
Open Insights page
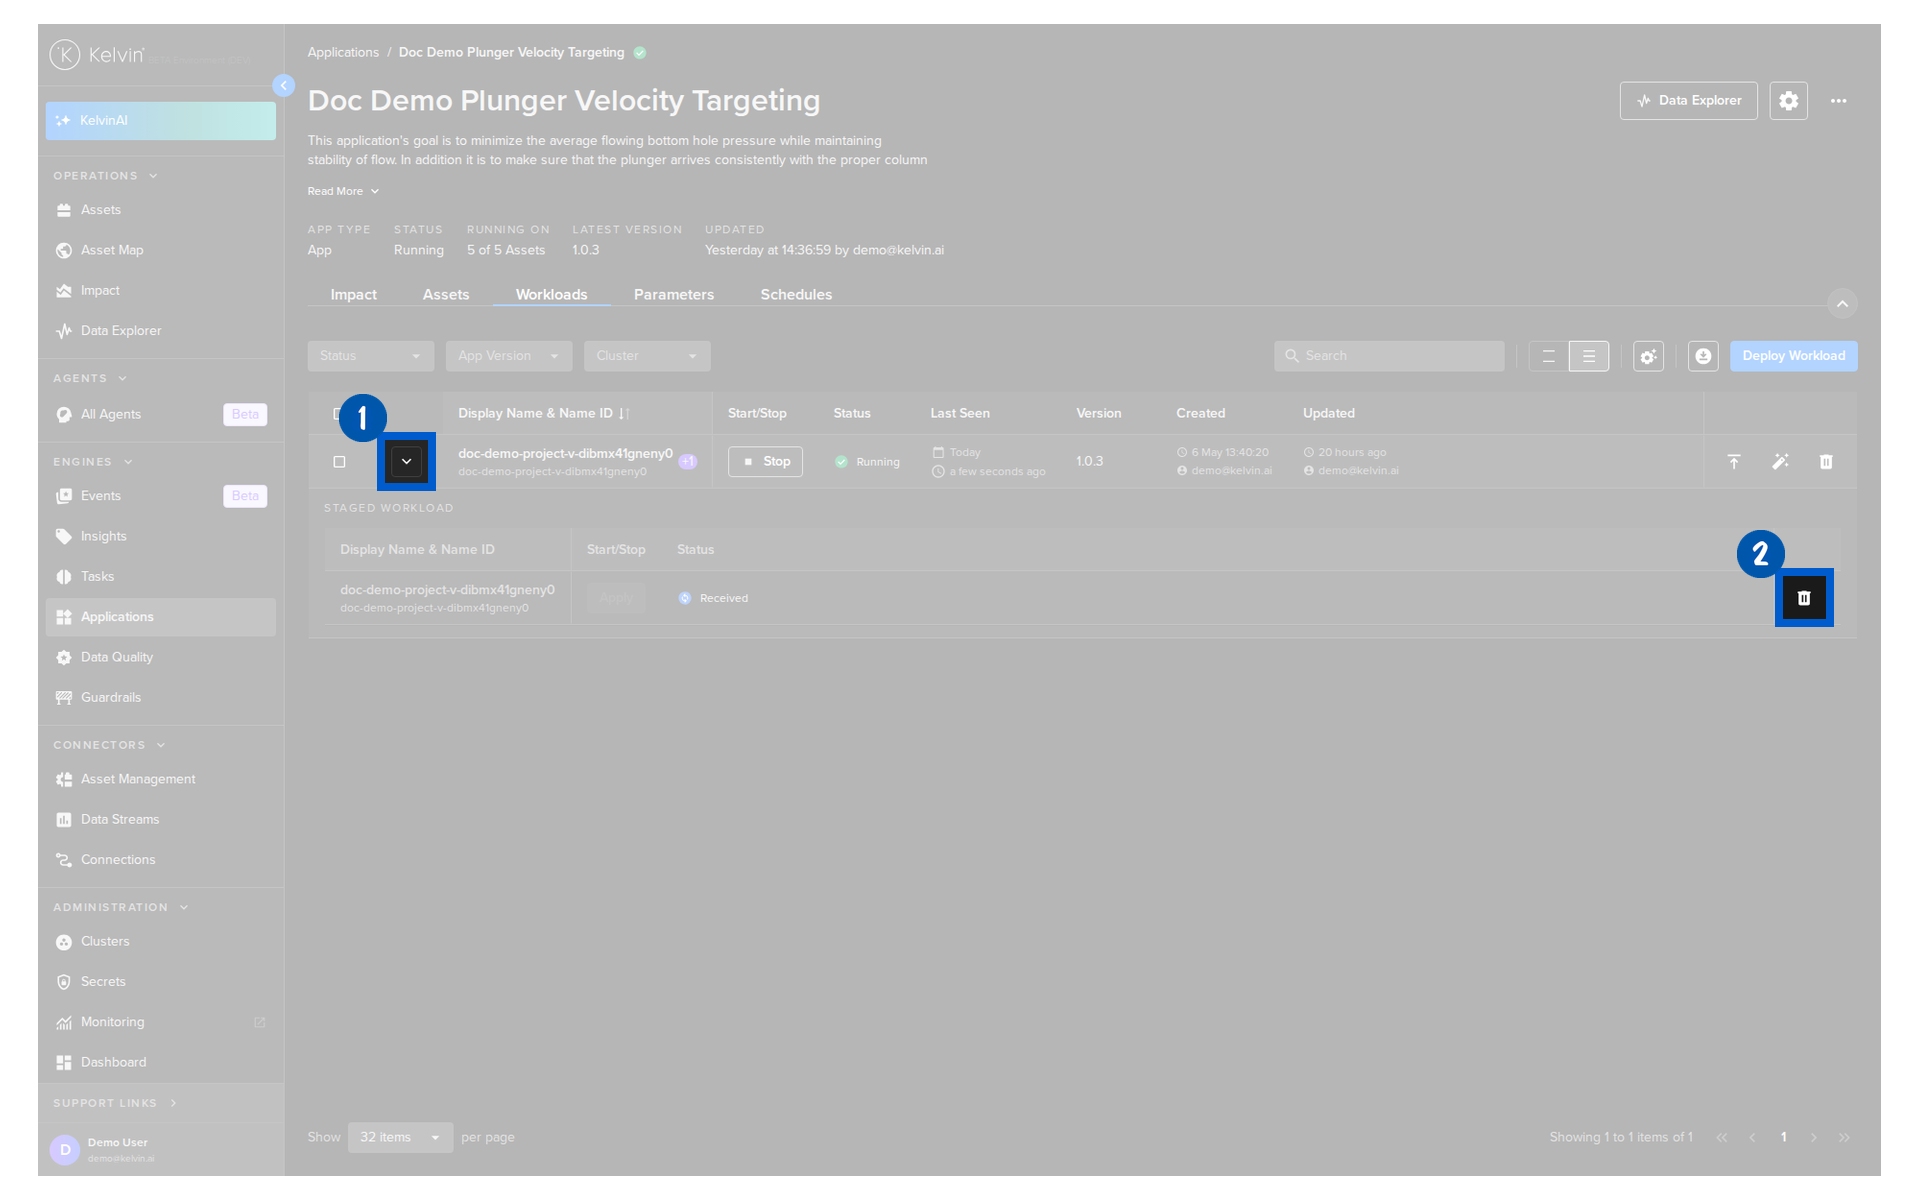click(x=160, y=536)
